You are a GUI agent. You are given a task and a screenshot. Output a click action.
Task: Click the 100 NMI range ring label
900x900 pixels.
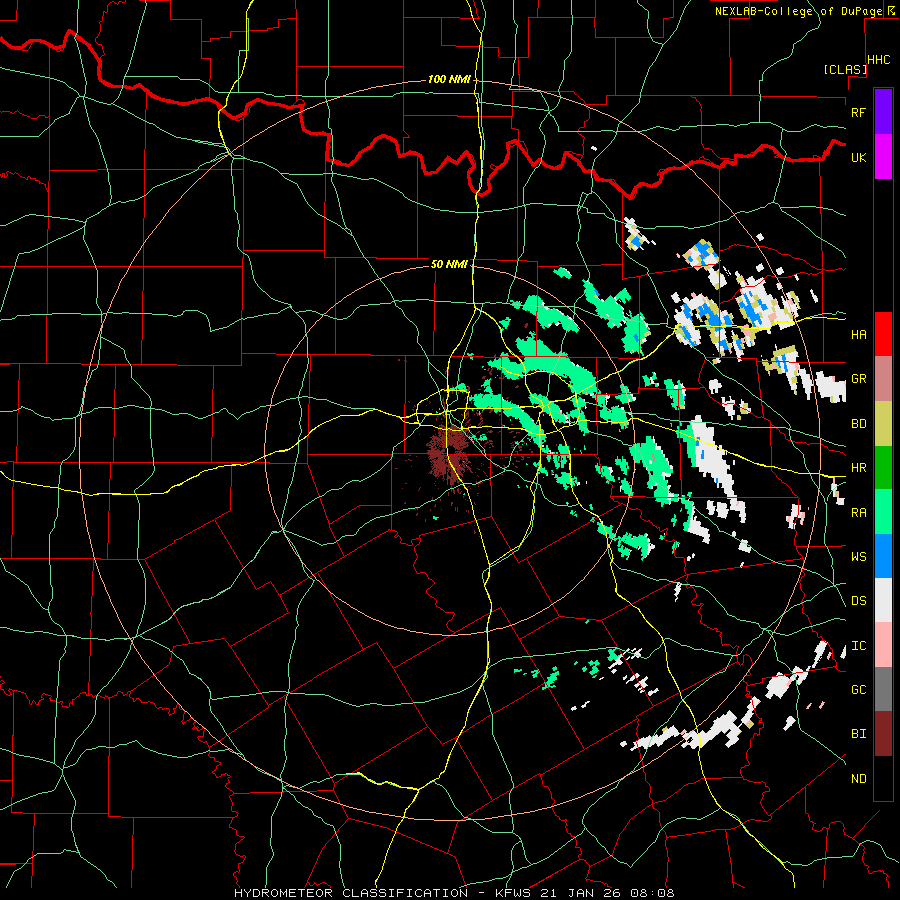(x=448, y=79)
